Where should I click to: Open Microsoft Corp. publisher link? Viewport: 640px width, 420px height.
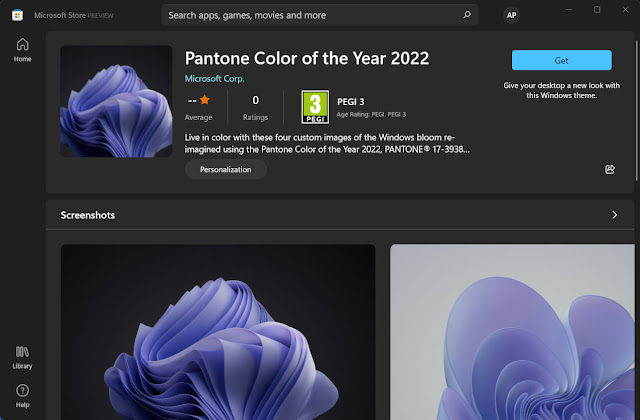214,78
